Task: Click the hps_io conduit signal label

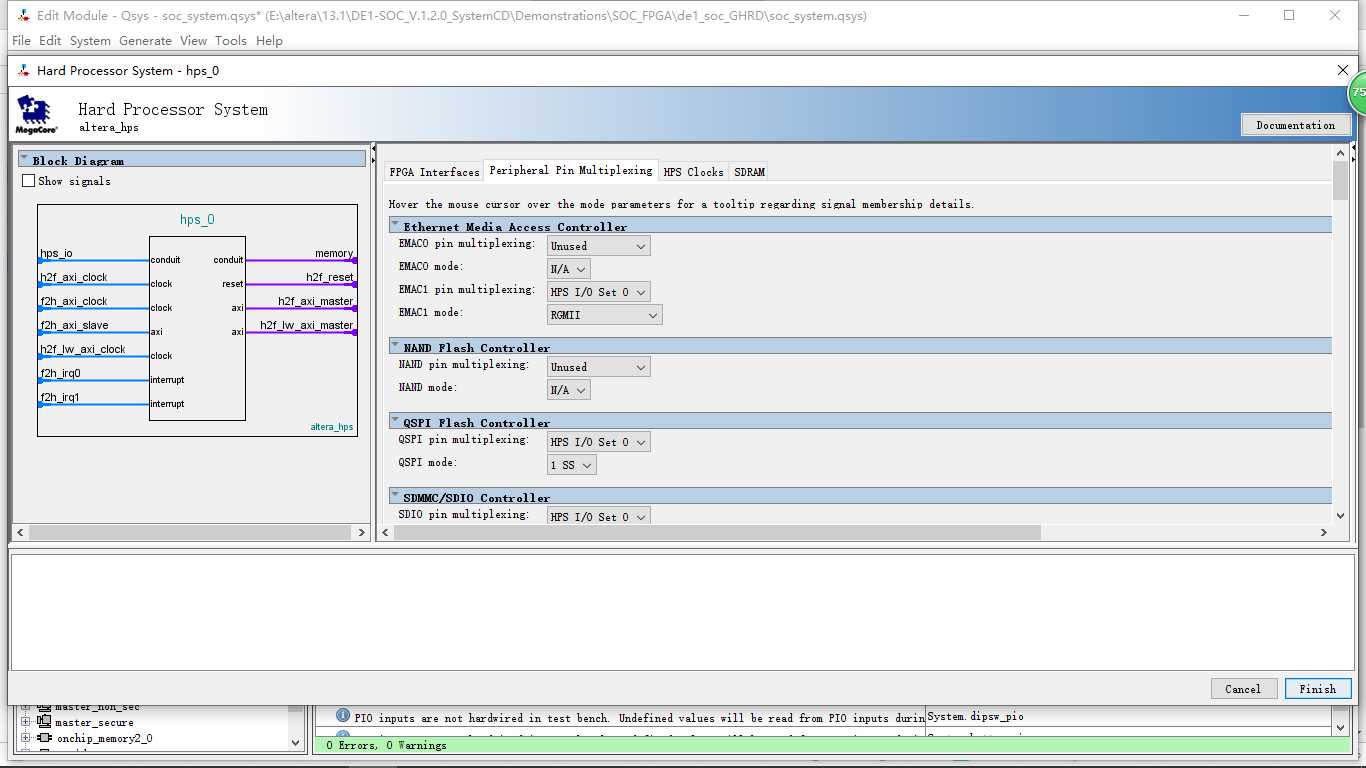Action: 57,253
